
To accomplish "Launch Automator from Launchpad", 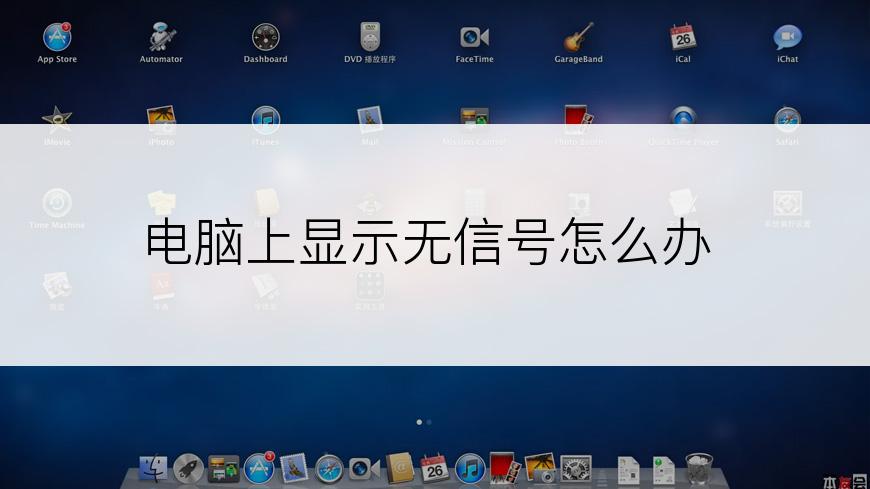I will pos(161,37).
